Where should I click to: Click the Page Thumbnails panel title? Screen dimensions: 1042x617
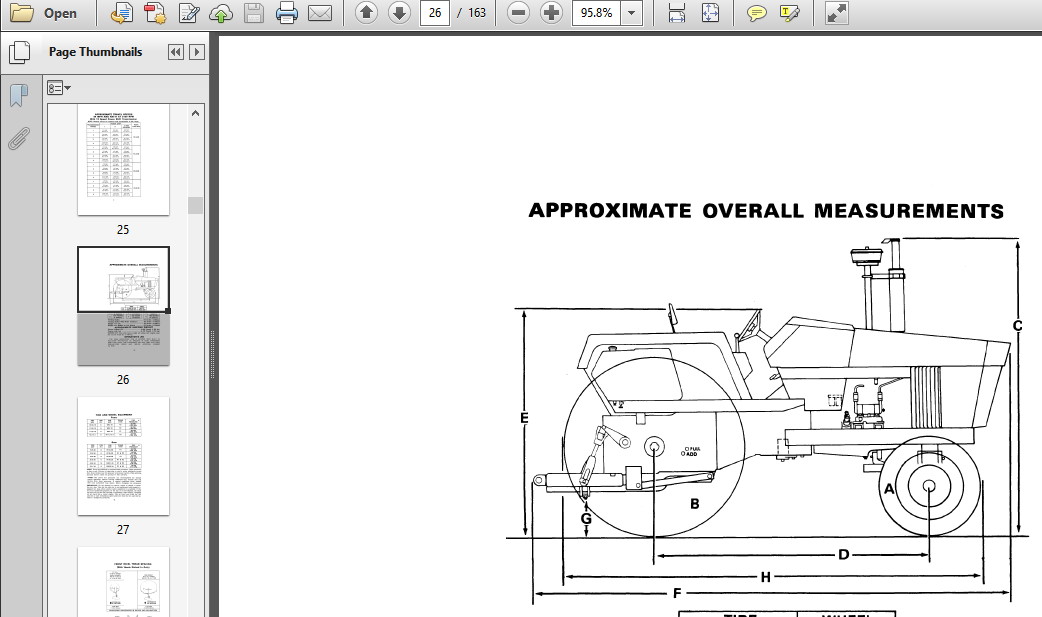(95, 52)
